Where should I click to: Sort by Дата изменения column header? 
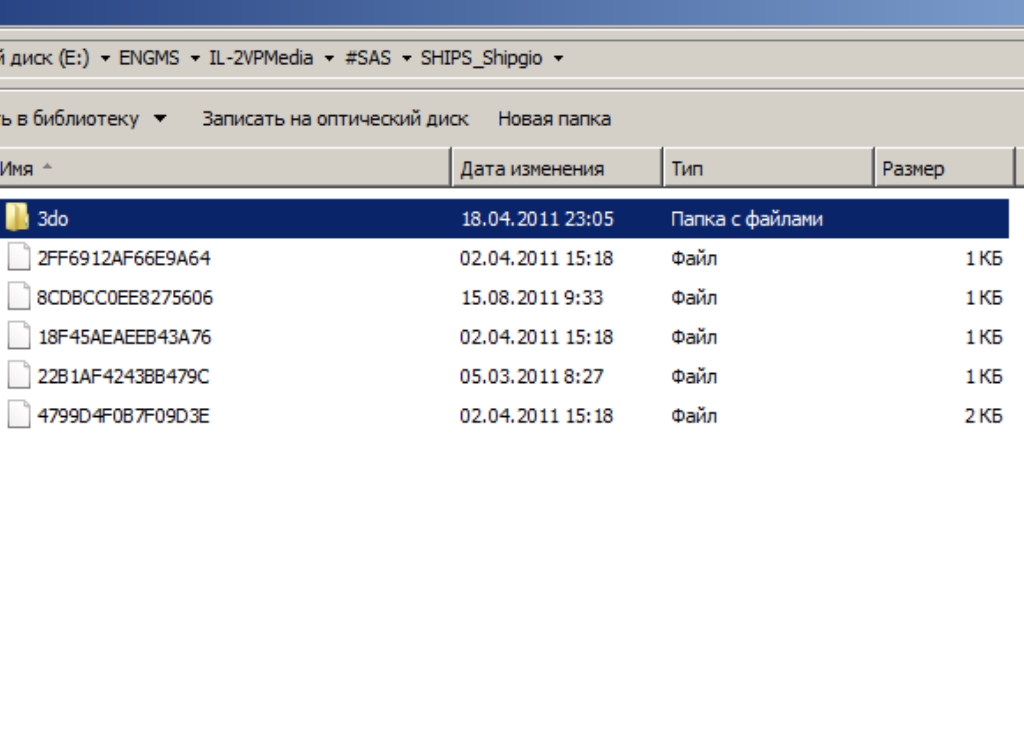point(557,169)
